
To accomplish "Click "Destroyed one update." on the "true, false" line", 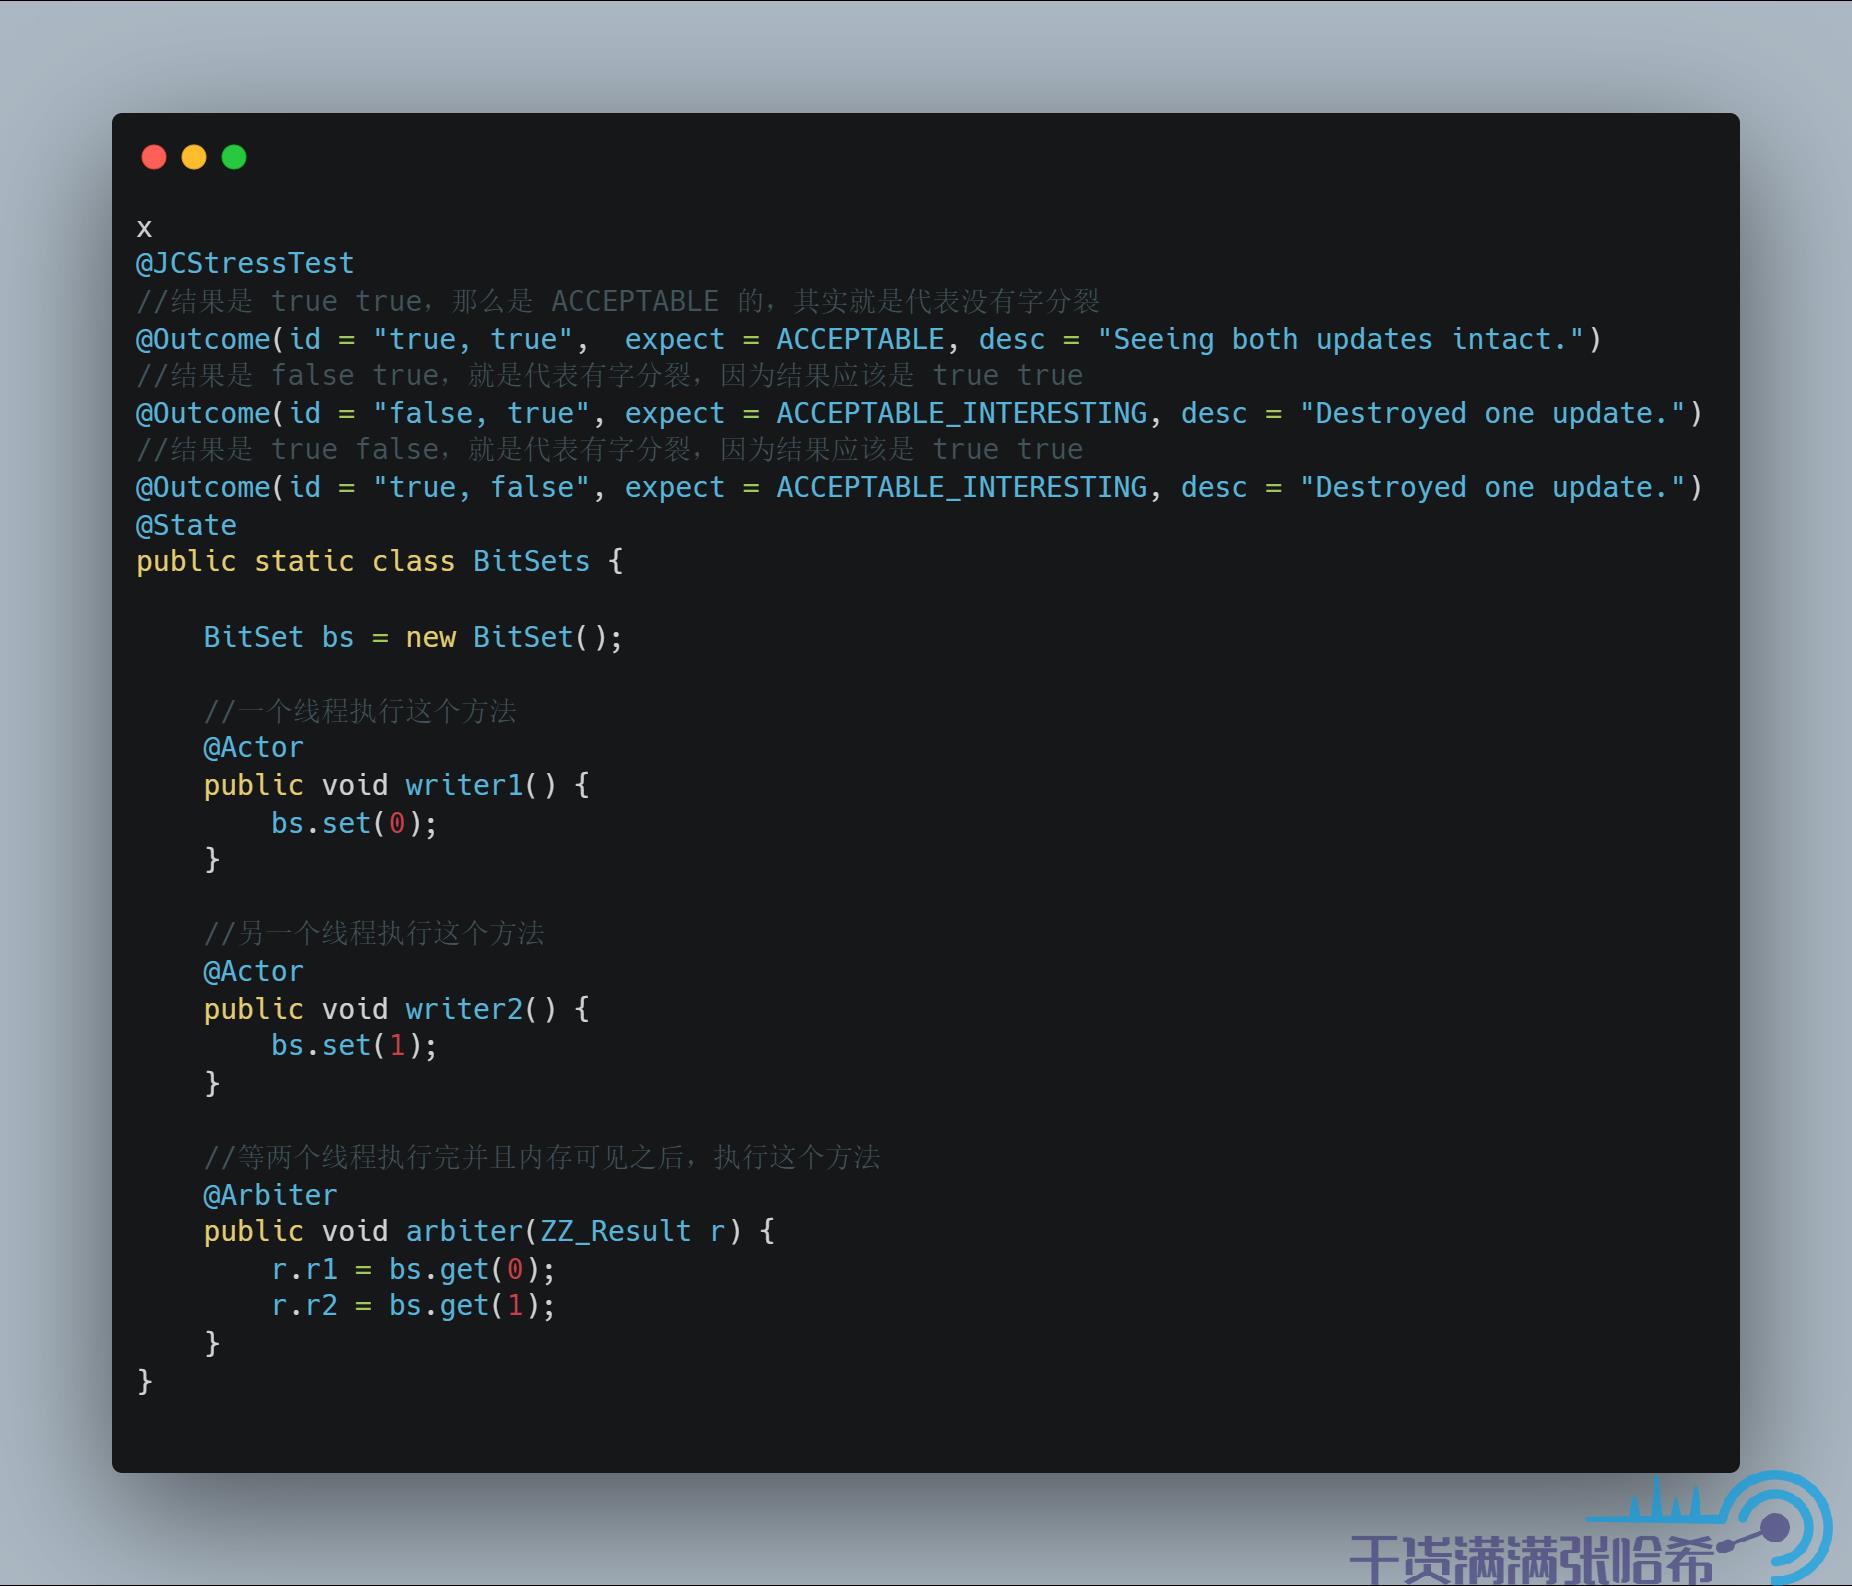I will (1492, 487).
